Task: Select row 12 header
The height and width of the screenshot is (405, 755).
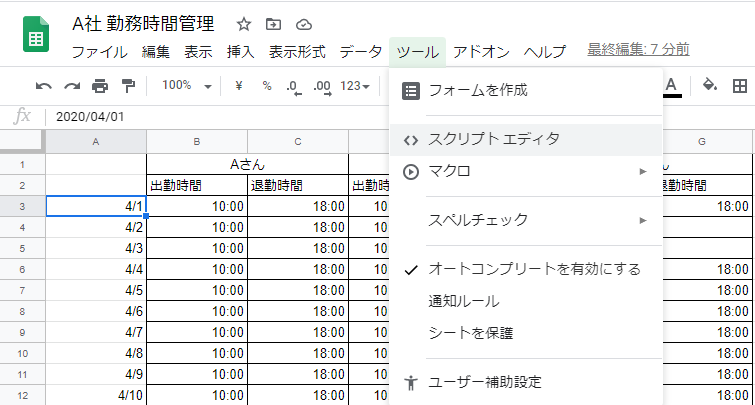Action: pyautogui.click(x=22, y=395)
